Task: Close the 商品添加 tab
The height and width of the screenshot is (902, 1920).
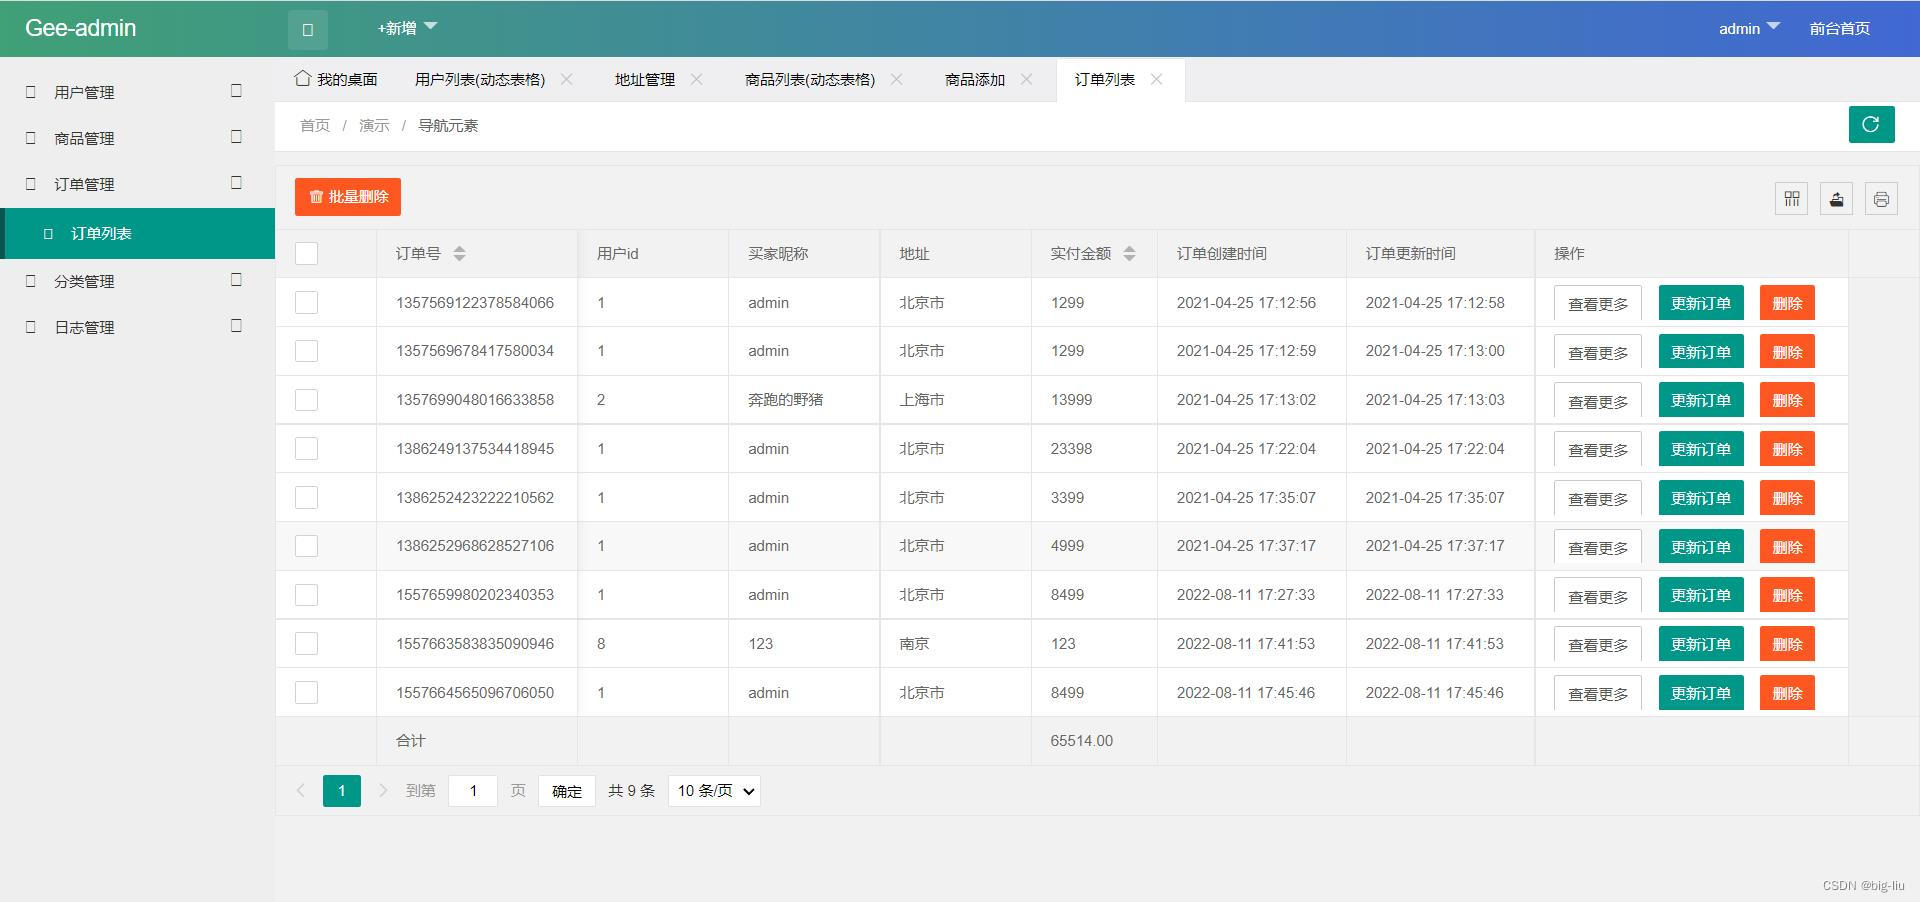Action: pos(1027,79)
